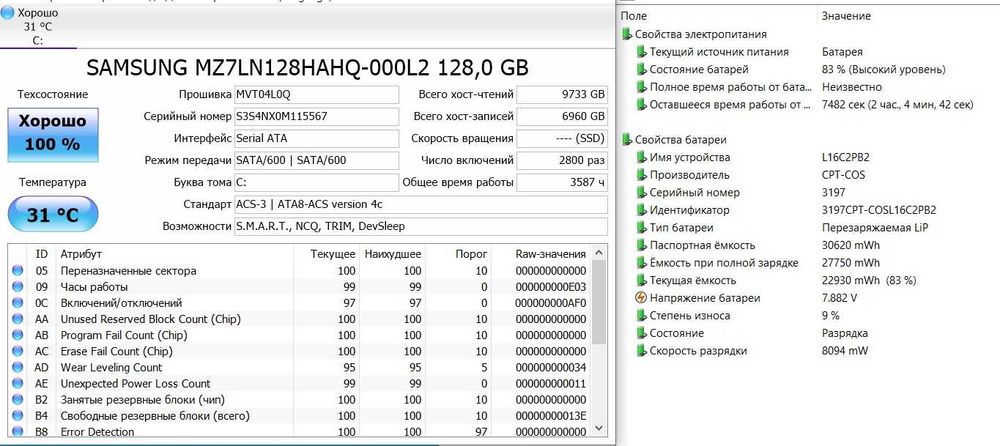This screenshot has width=1000, height=446.
Task: Click the Значение column header in battery panel
Action: [846, 16]
